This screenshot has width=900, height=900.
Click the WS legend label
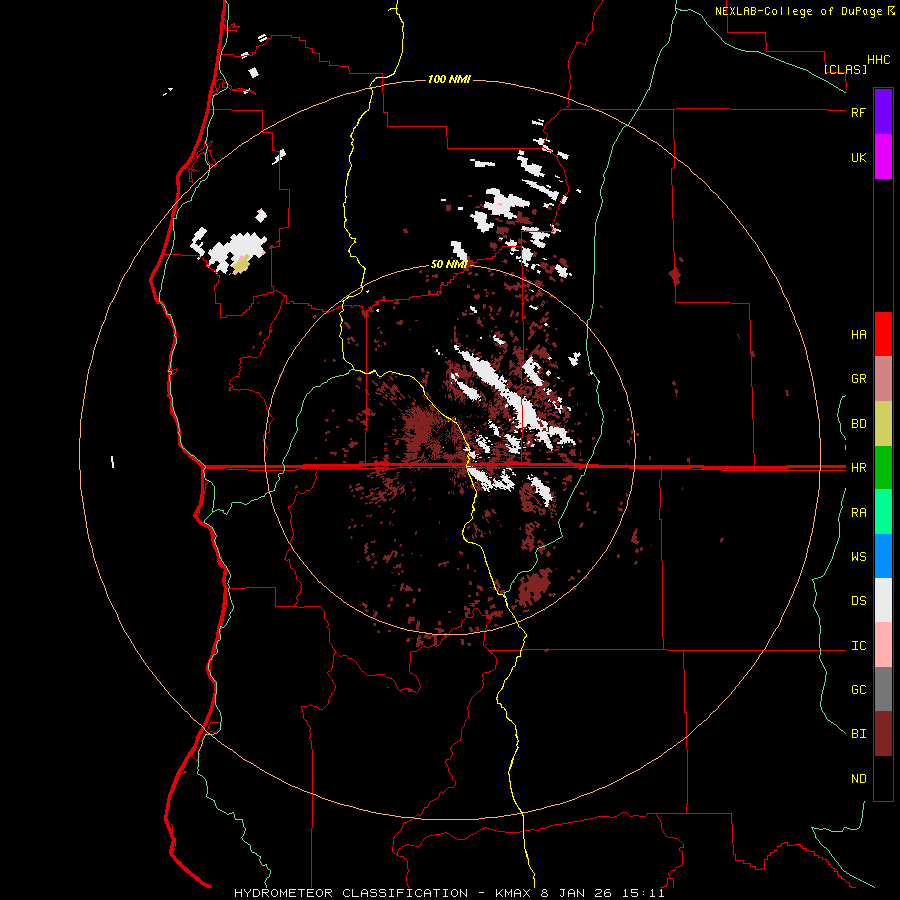click(858, 557)
